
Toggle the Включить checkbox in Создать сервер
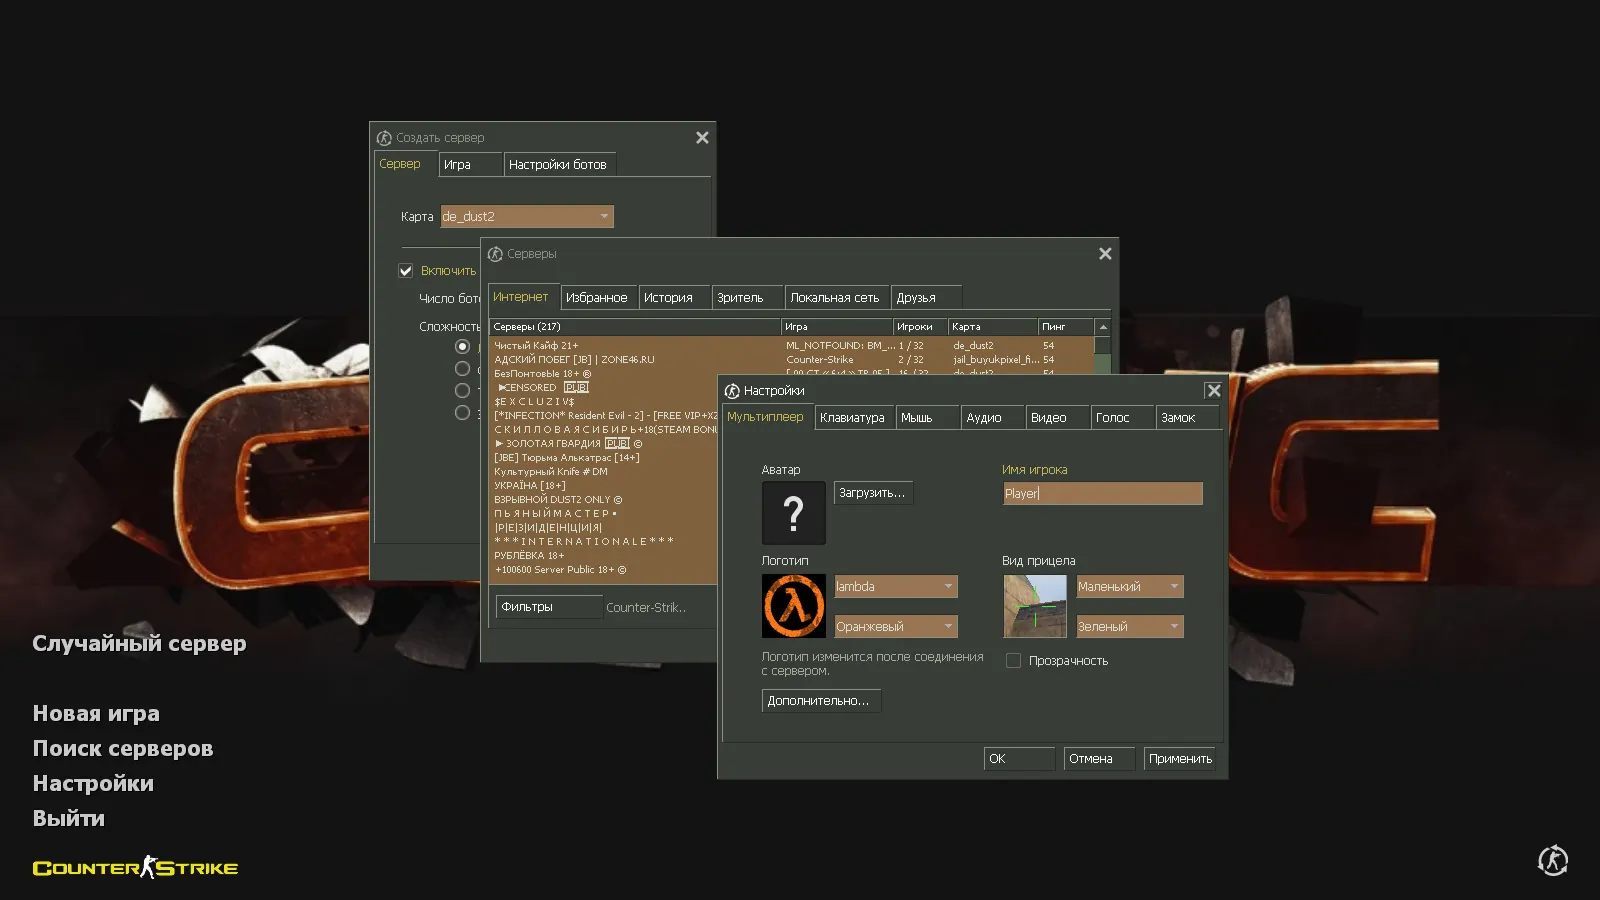point(406,271)
